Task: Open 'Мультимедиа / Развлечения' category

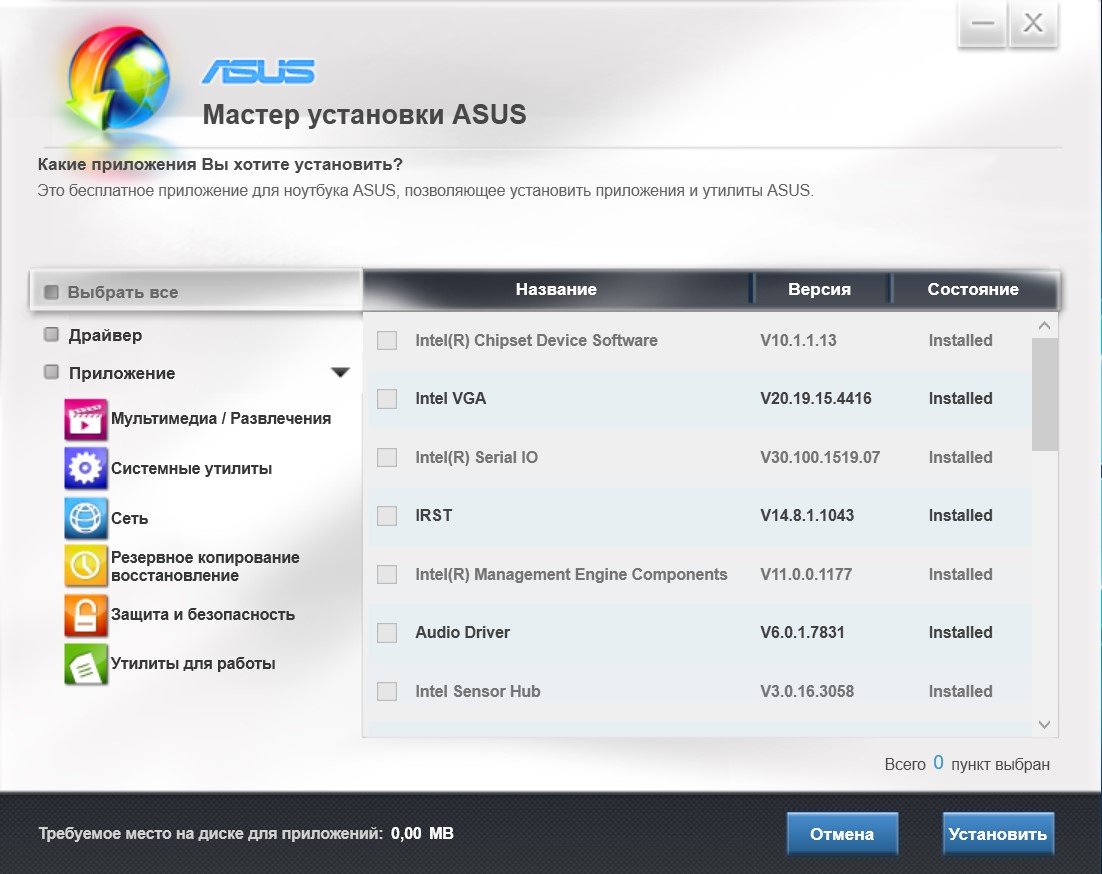Action: (x=221, y=419)
